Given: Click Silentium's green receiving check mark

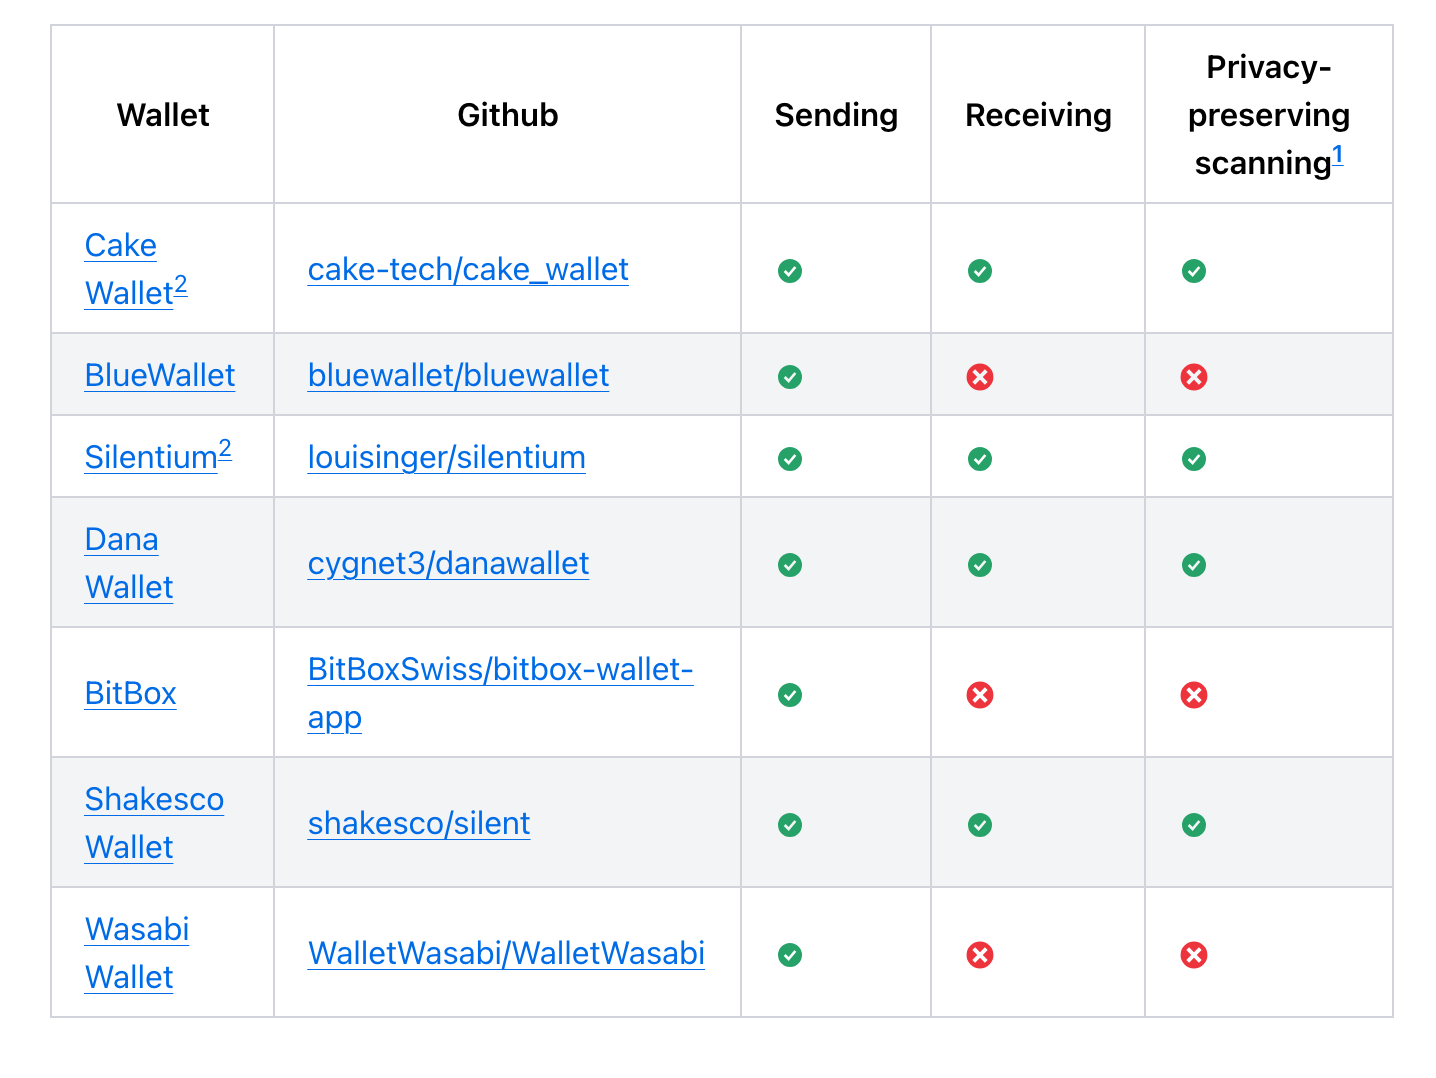Looking at the screenshot, I should [980, 459].
